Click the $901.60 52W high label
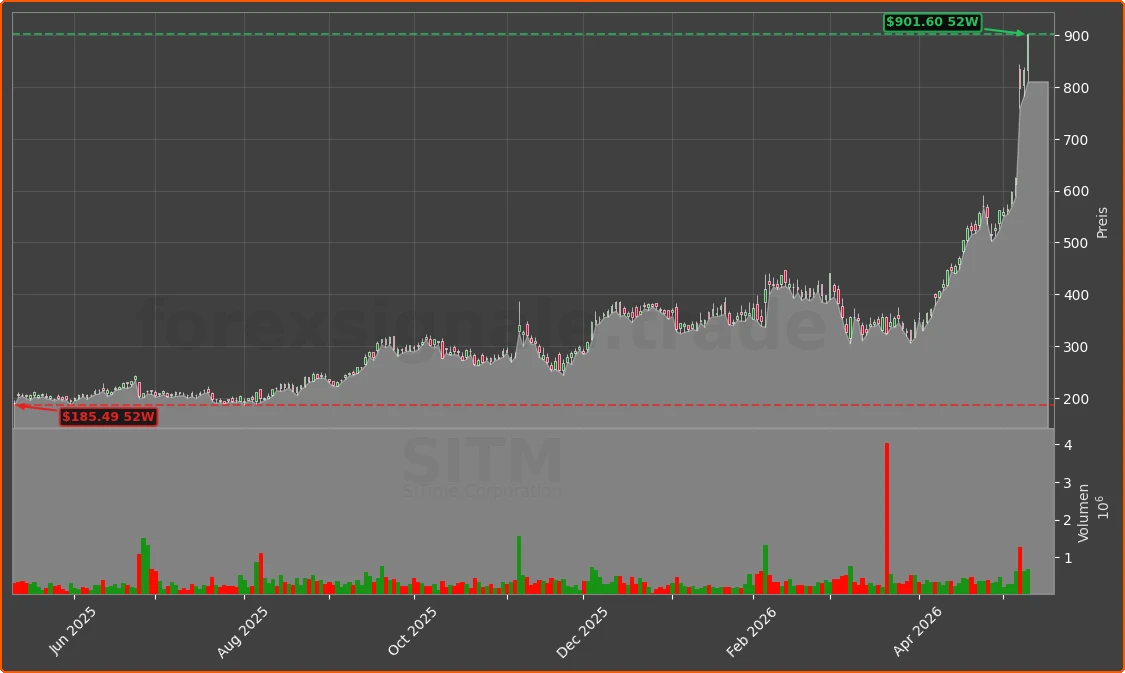The height and width of the screenshot is (673, 1125). [x=932, y=22]
